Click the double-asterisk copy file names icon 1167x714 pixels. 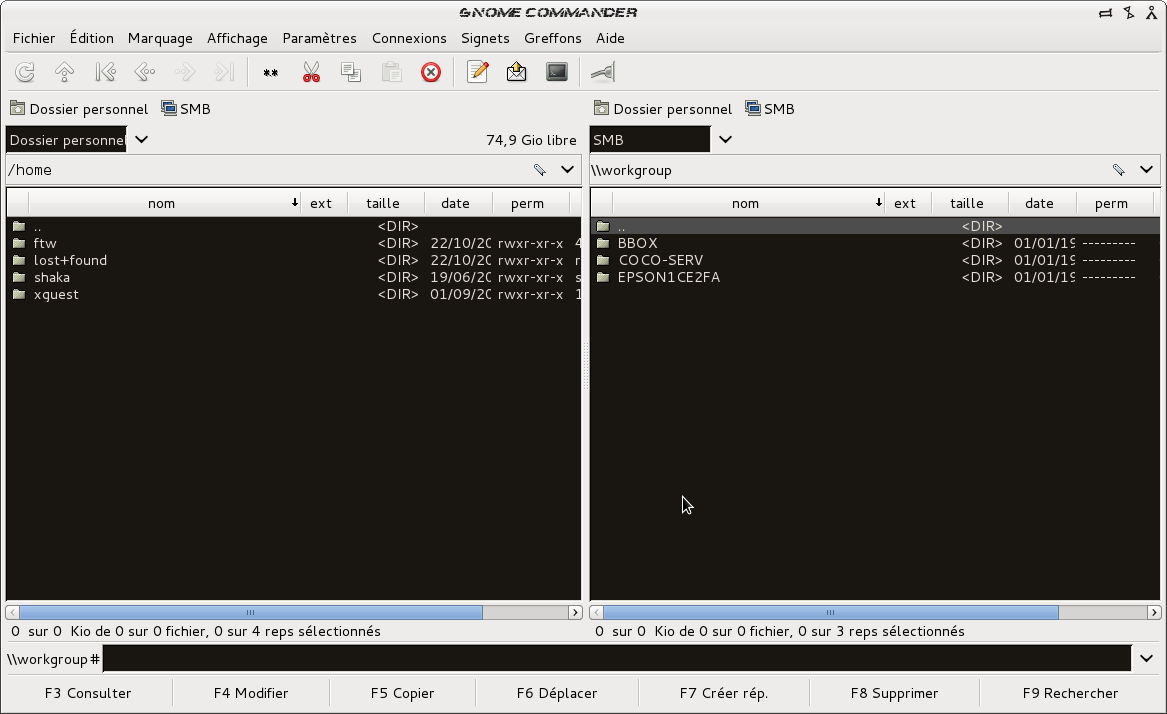(270, 72)
